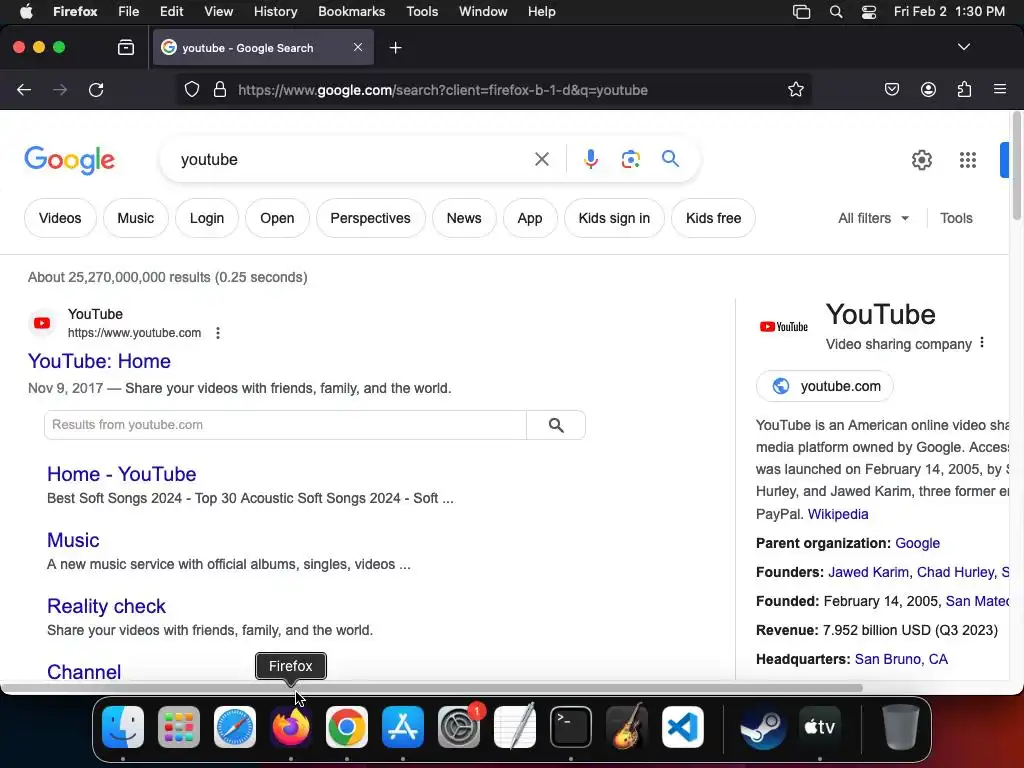Open the Reality check sitelink
This screenshot has height=768, width=1024.
[x=106, y=606]
